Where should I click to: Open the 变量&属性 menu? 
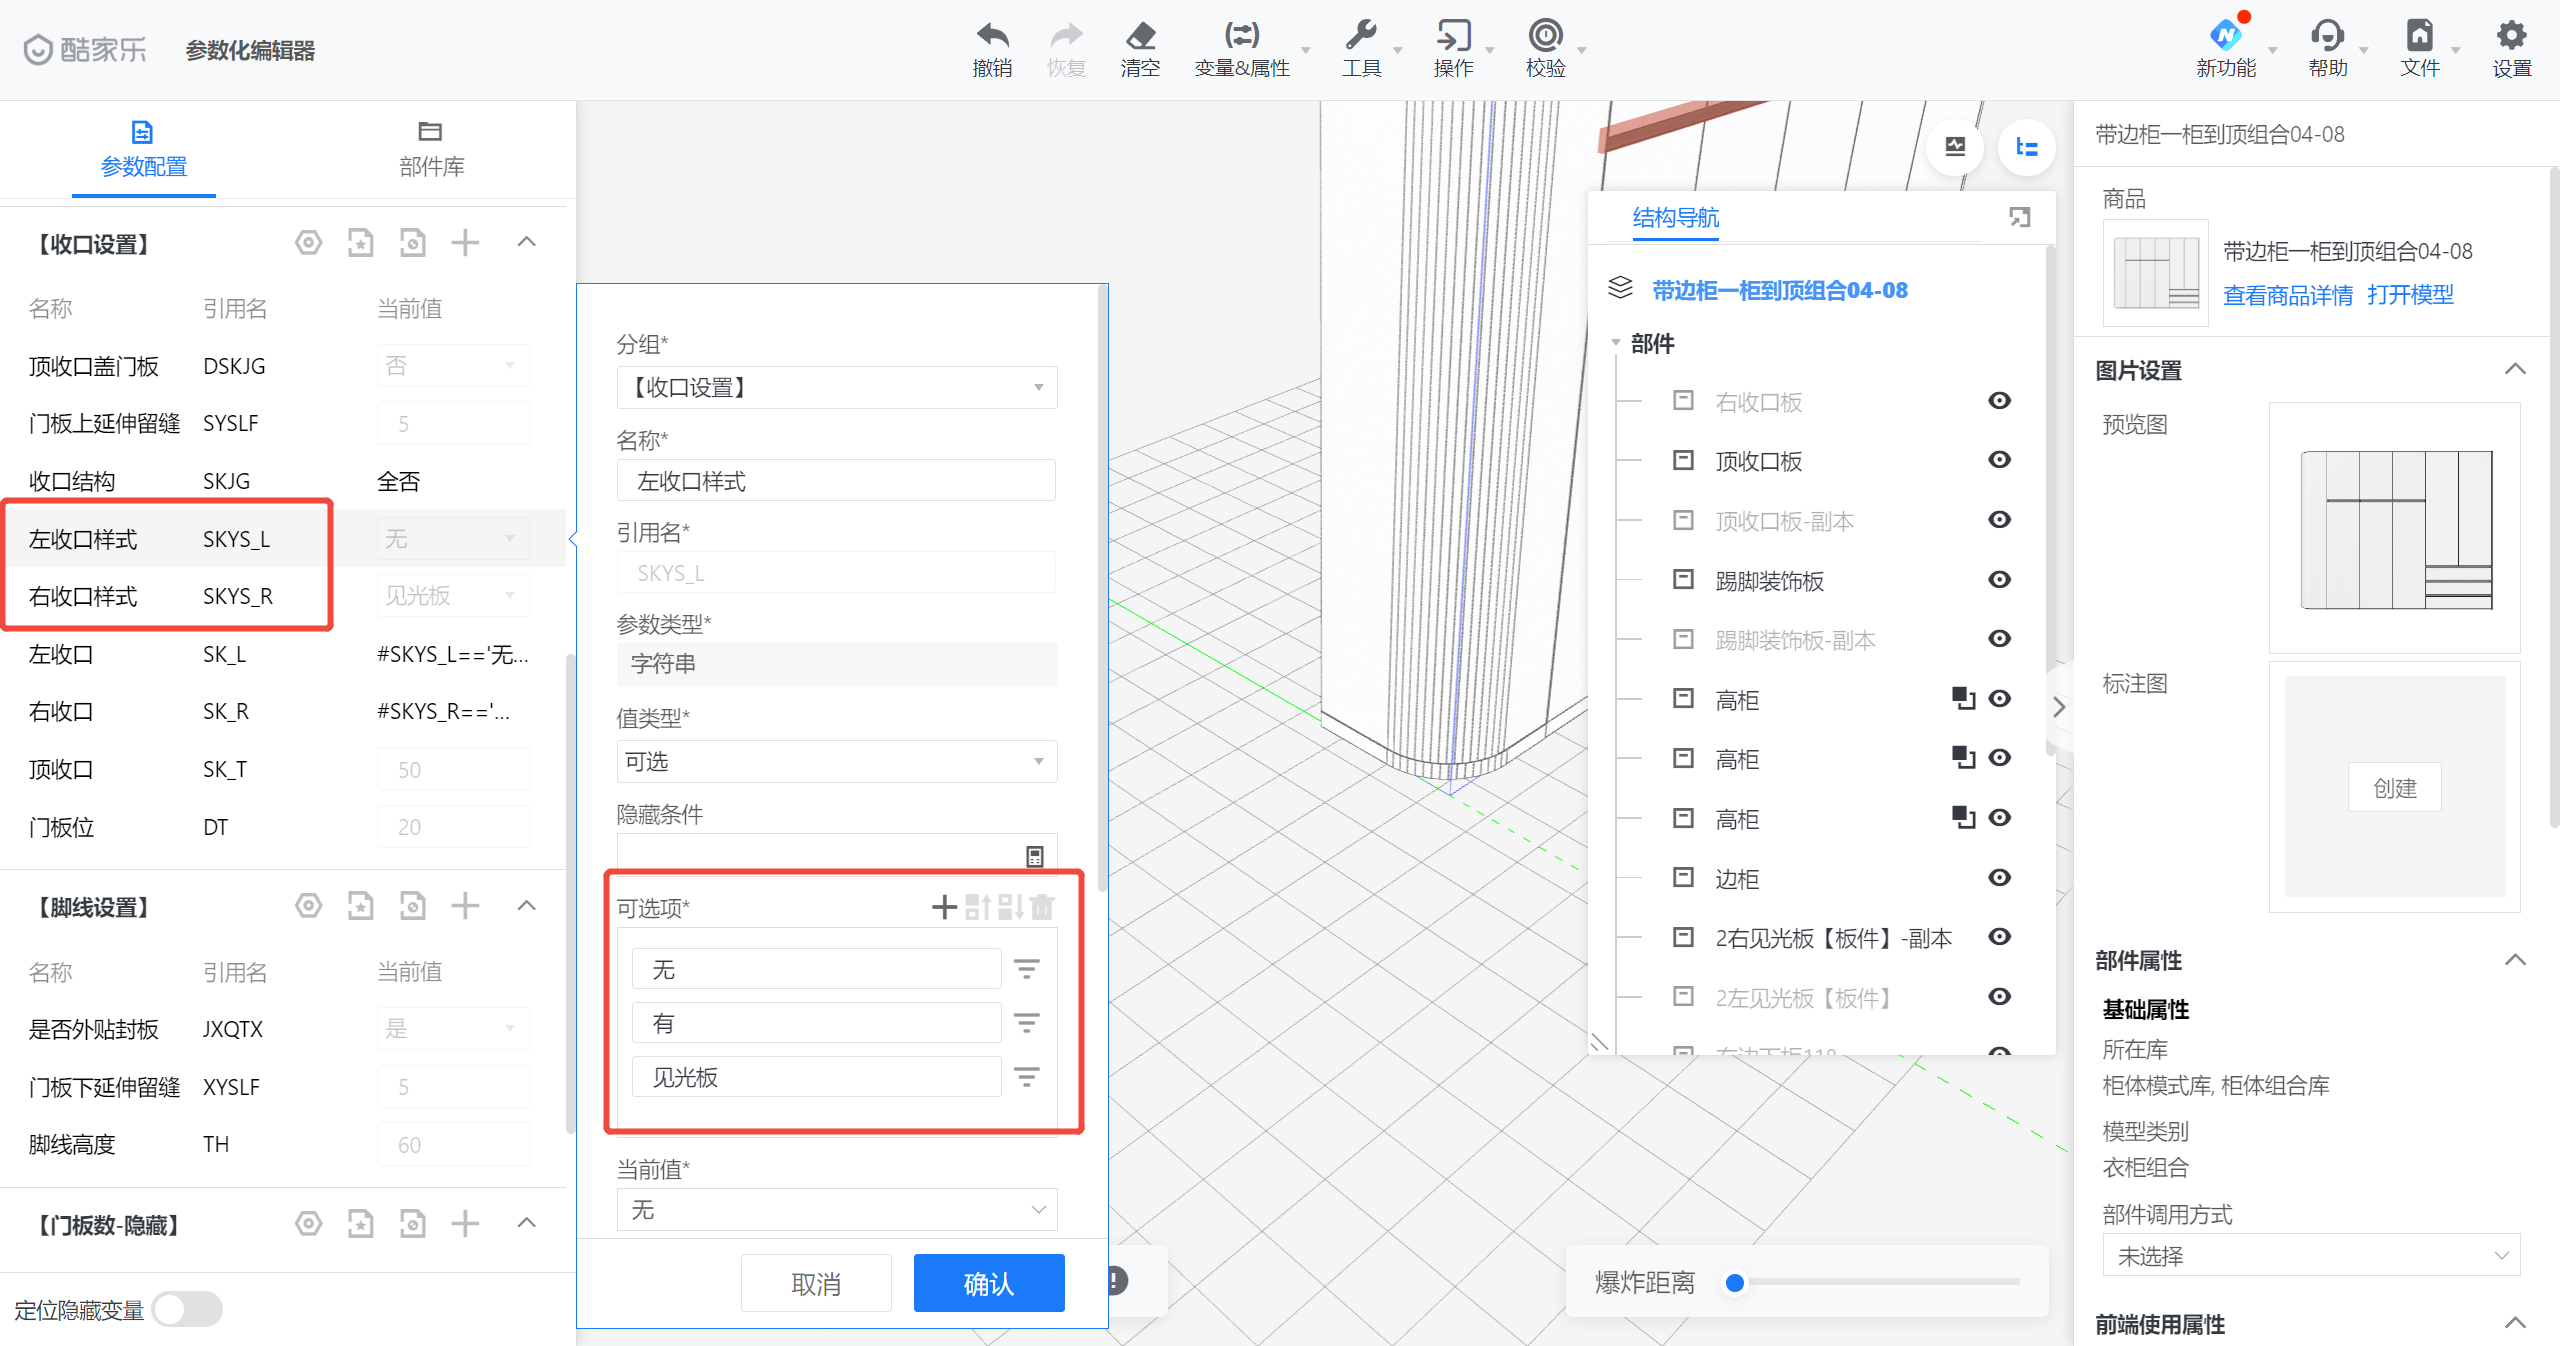pos(1242,48)
